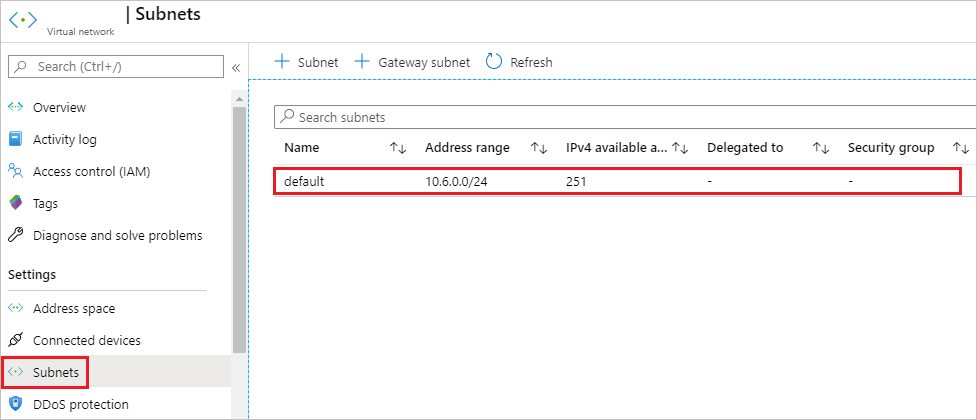Click the DDoS protection shield icon

coord(16,404)
